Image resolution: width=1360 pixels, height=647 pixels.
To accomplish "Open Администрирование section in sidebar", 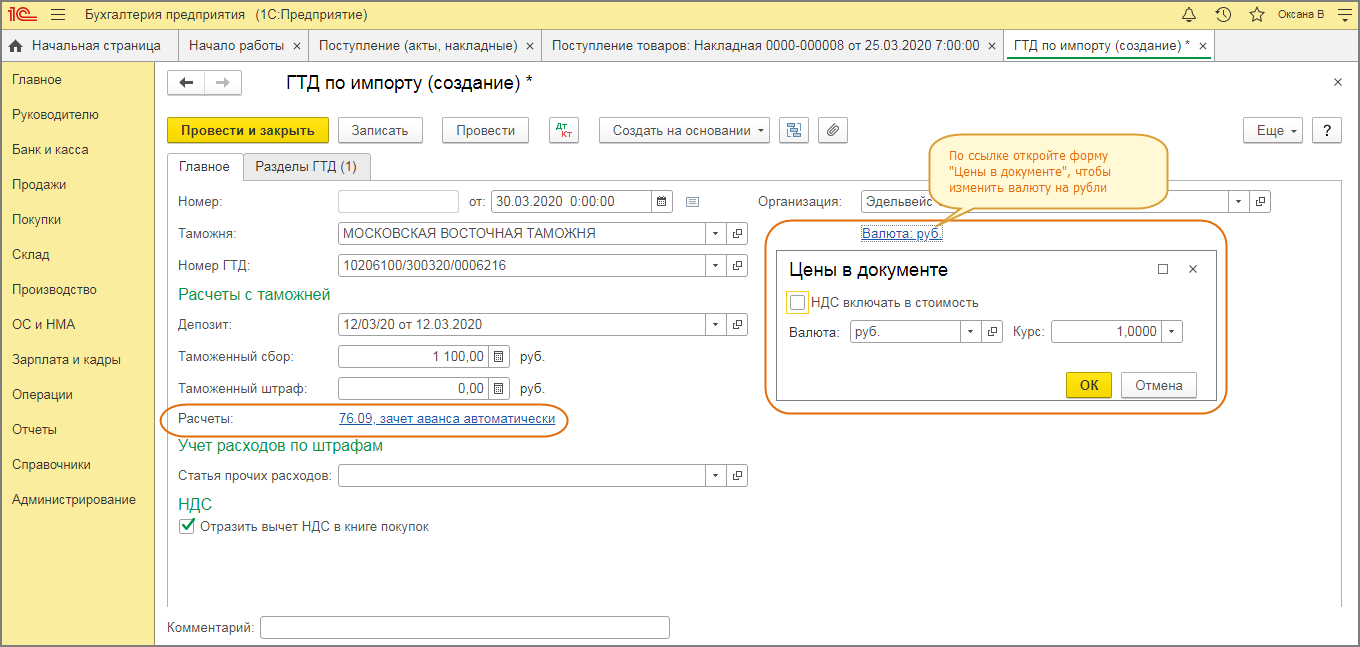I will 74,499.
